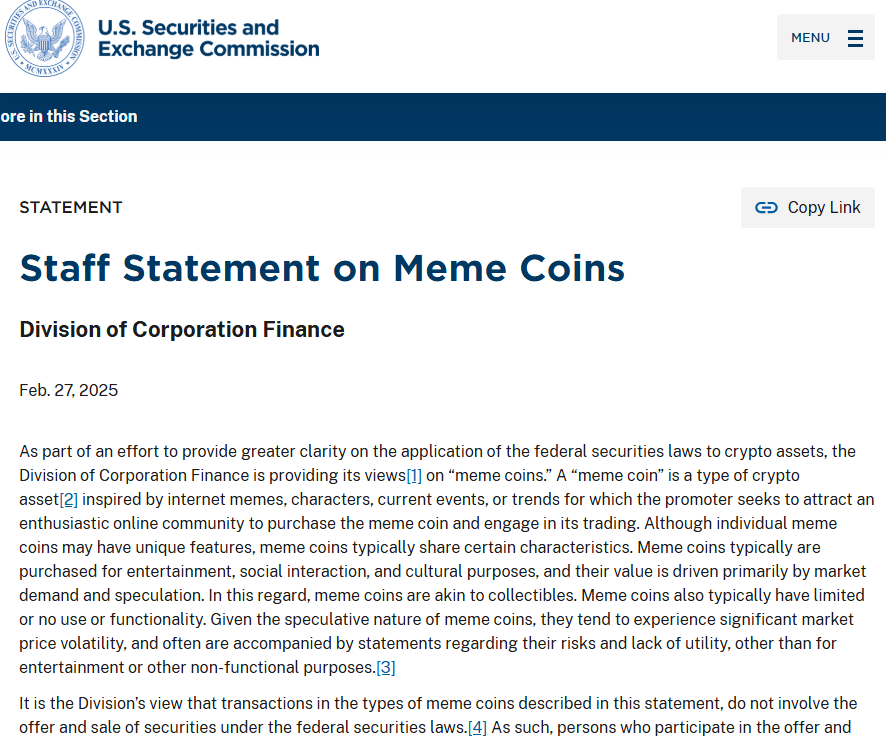Open footnote [4] after "federal securities laws."

[x=477, y=727]
